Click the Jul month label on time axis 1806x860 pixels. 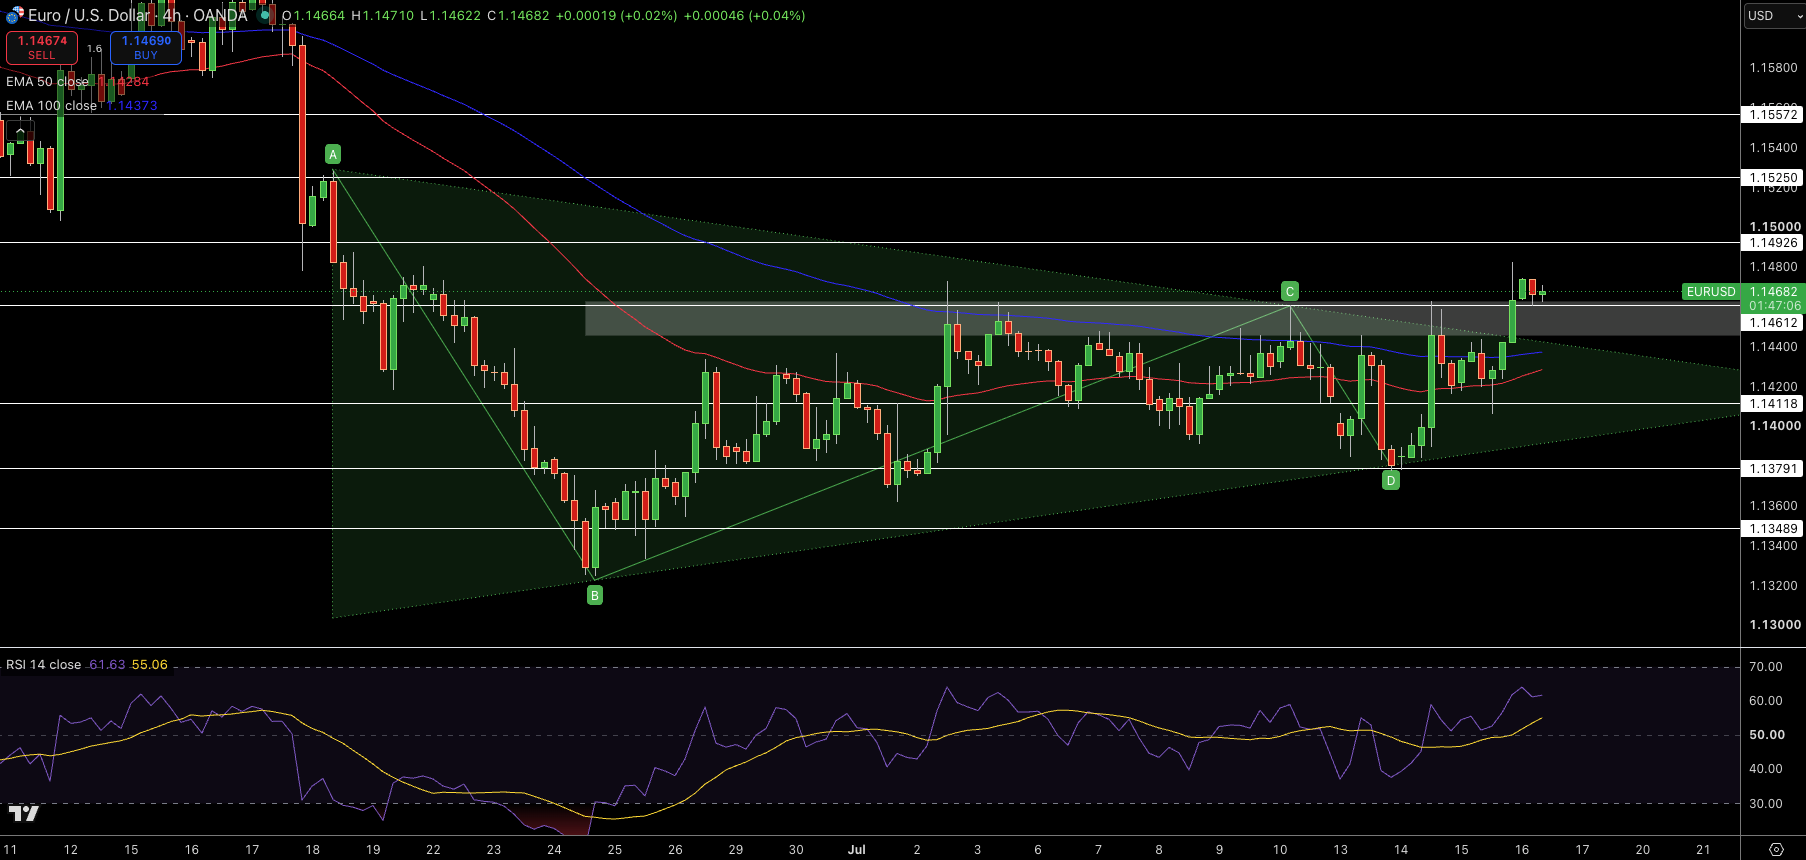coord(857,850)
